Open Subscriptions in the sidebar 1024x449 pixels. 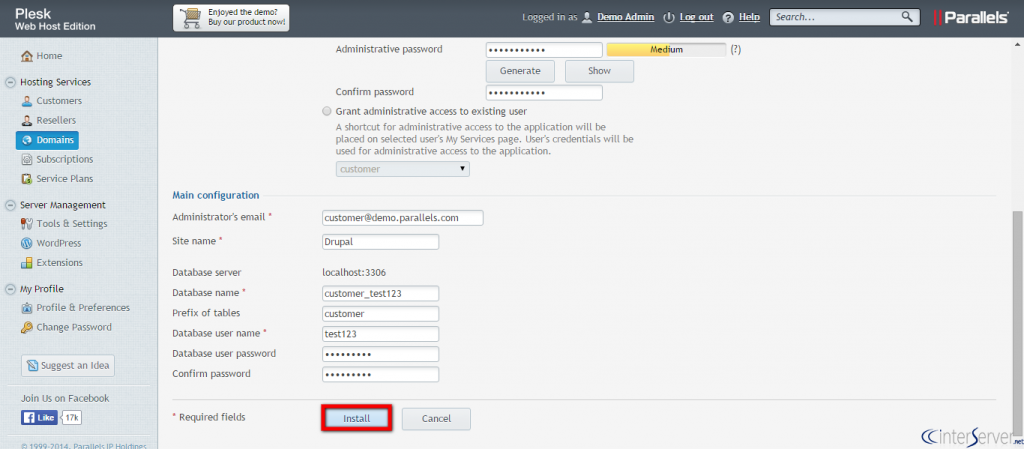tap(65, 159)
